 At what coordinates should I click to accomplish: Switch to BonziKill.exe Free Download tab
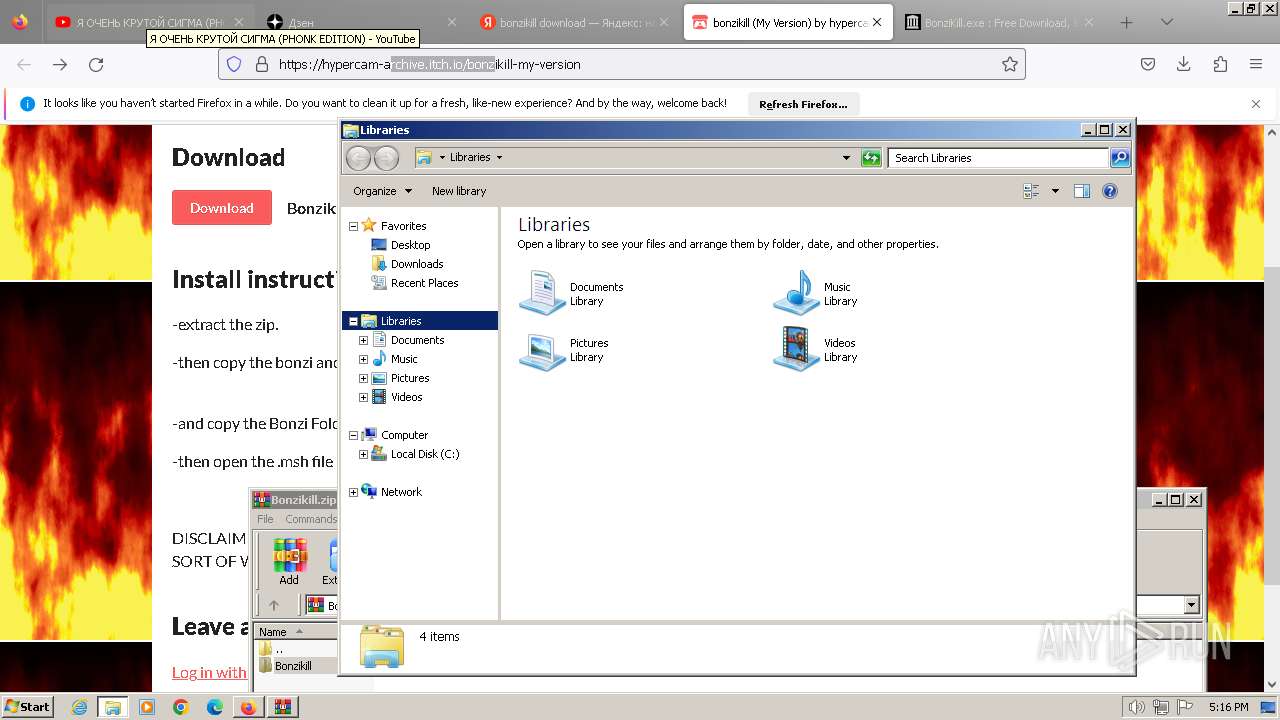tap(1000, 22)
